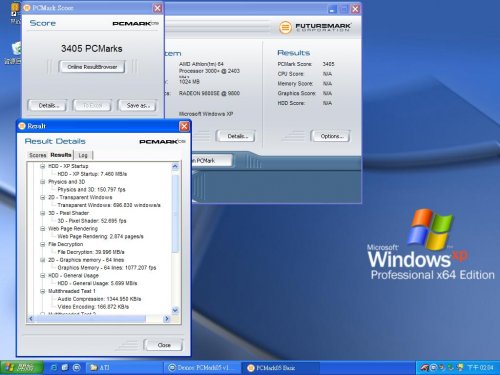
Task: Click the '1024 MB' memory value
Action: click(189, 82)
